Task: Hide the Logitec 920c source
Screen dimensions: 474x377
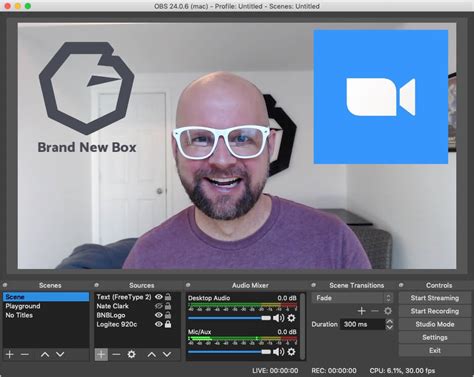Action: 159,324
